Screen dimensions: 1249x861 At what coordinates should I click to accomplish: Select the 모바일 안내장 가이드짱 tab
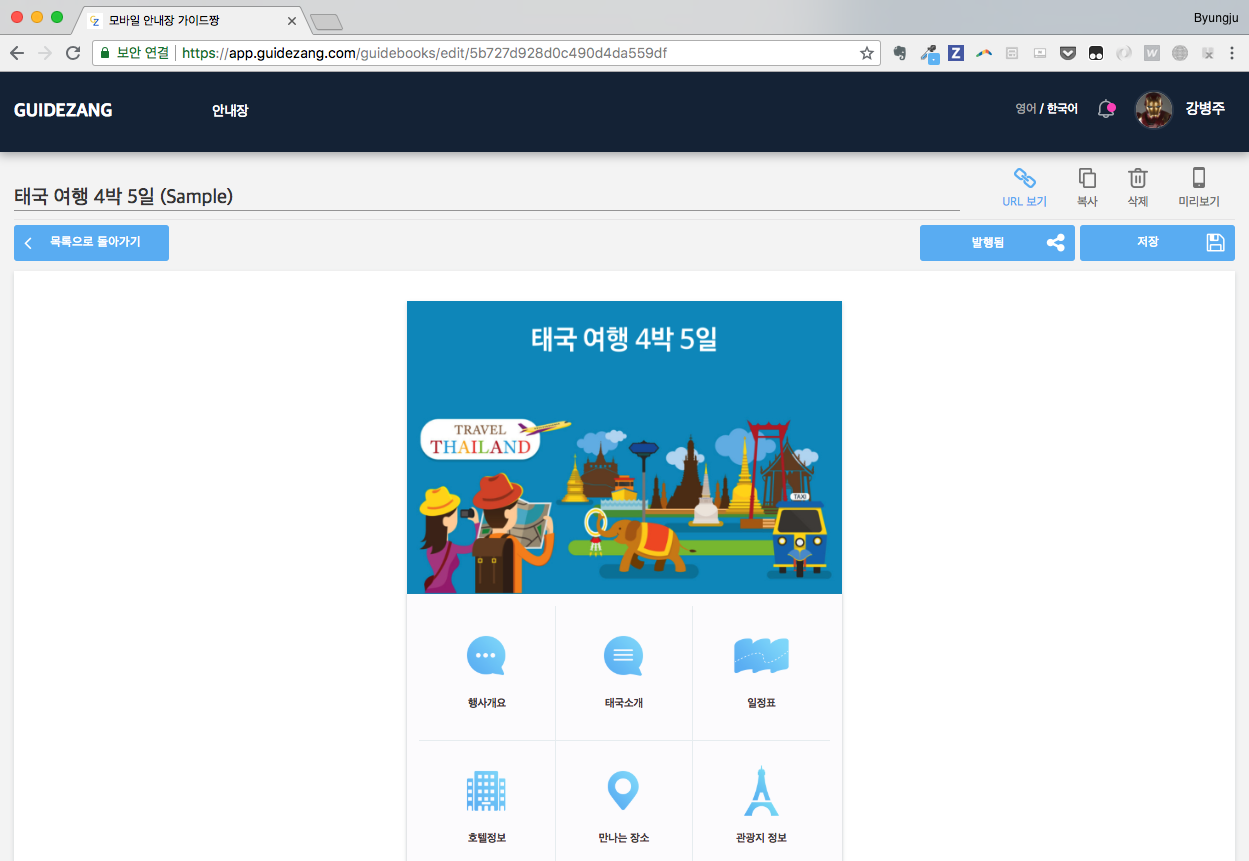point(188,20)
